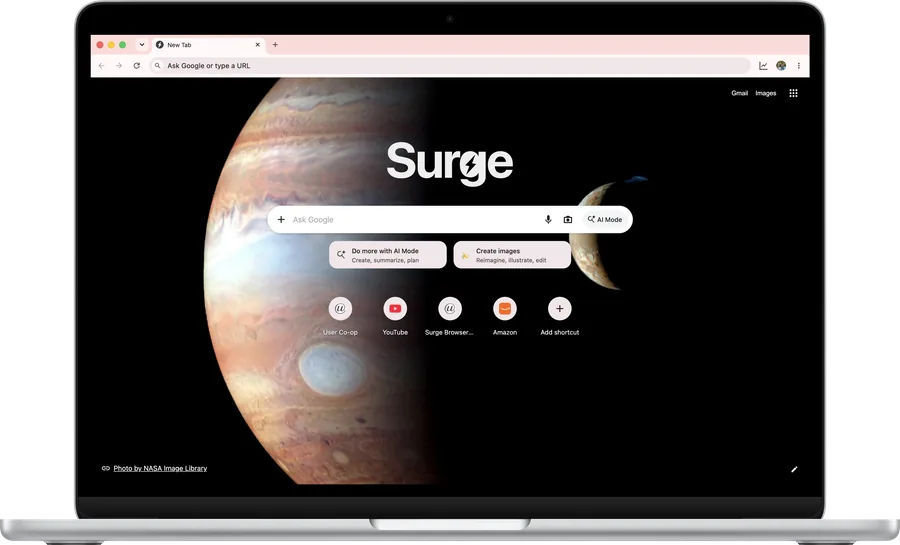Go back with the back arrow
The width and height of the screenshot is (900, 545).
102,66
